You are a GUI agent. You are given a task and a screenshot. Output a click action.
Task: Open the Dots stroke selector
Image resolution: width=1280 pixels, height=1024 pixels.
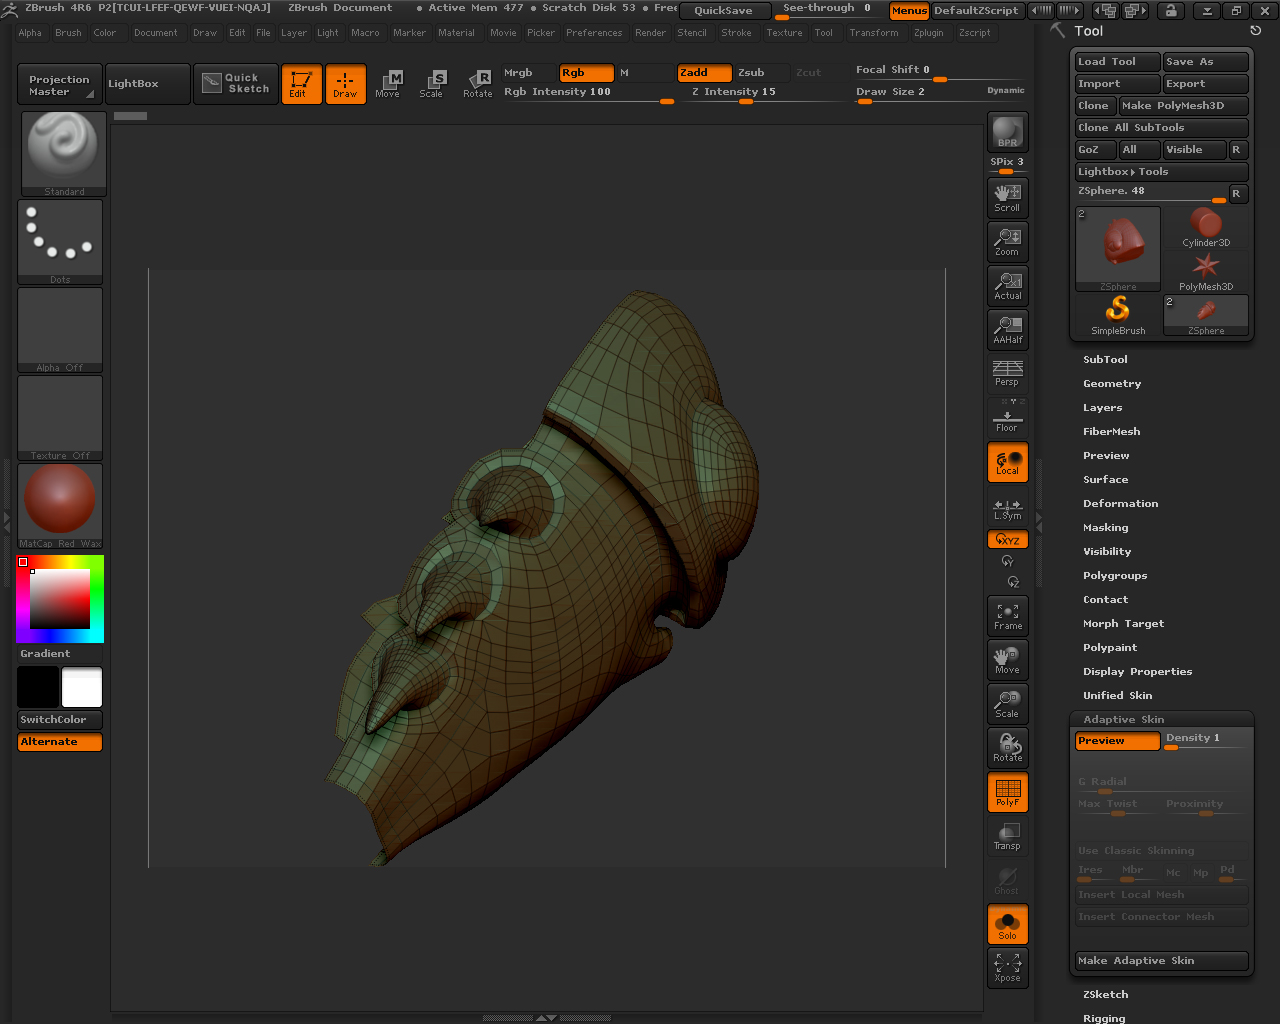[60, 242]
